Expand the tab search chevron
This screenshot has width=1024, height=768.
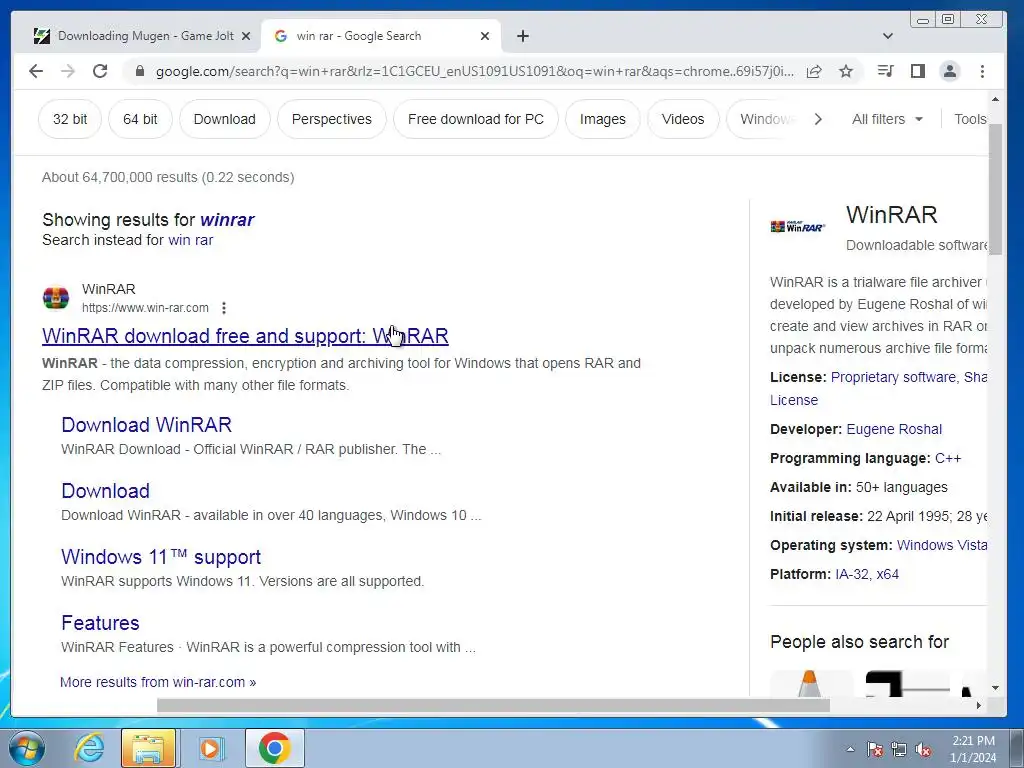pyautogui.click(x=888, y=36)
